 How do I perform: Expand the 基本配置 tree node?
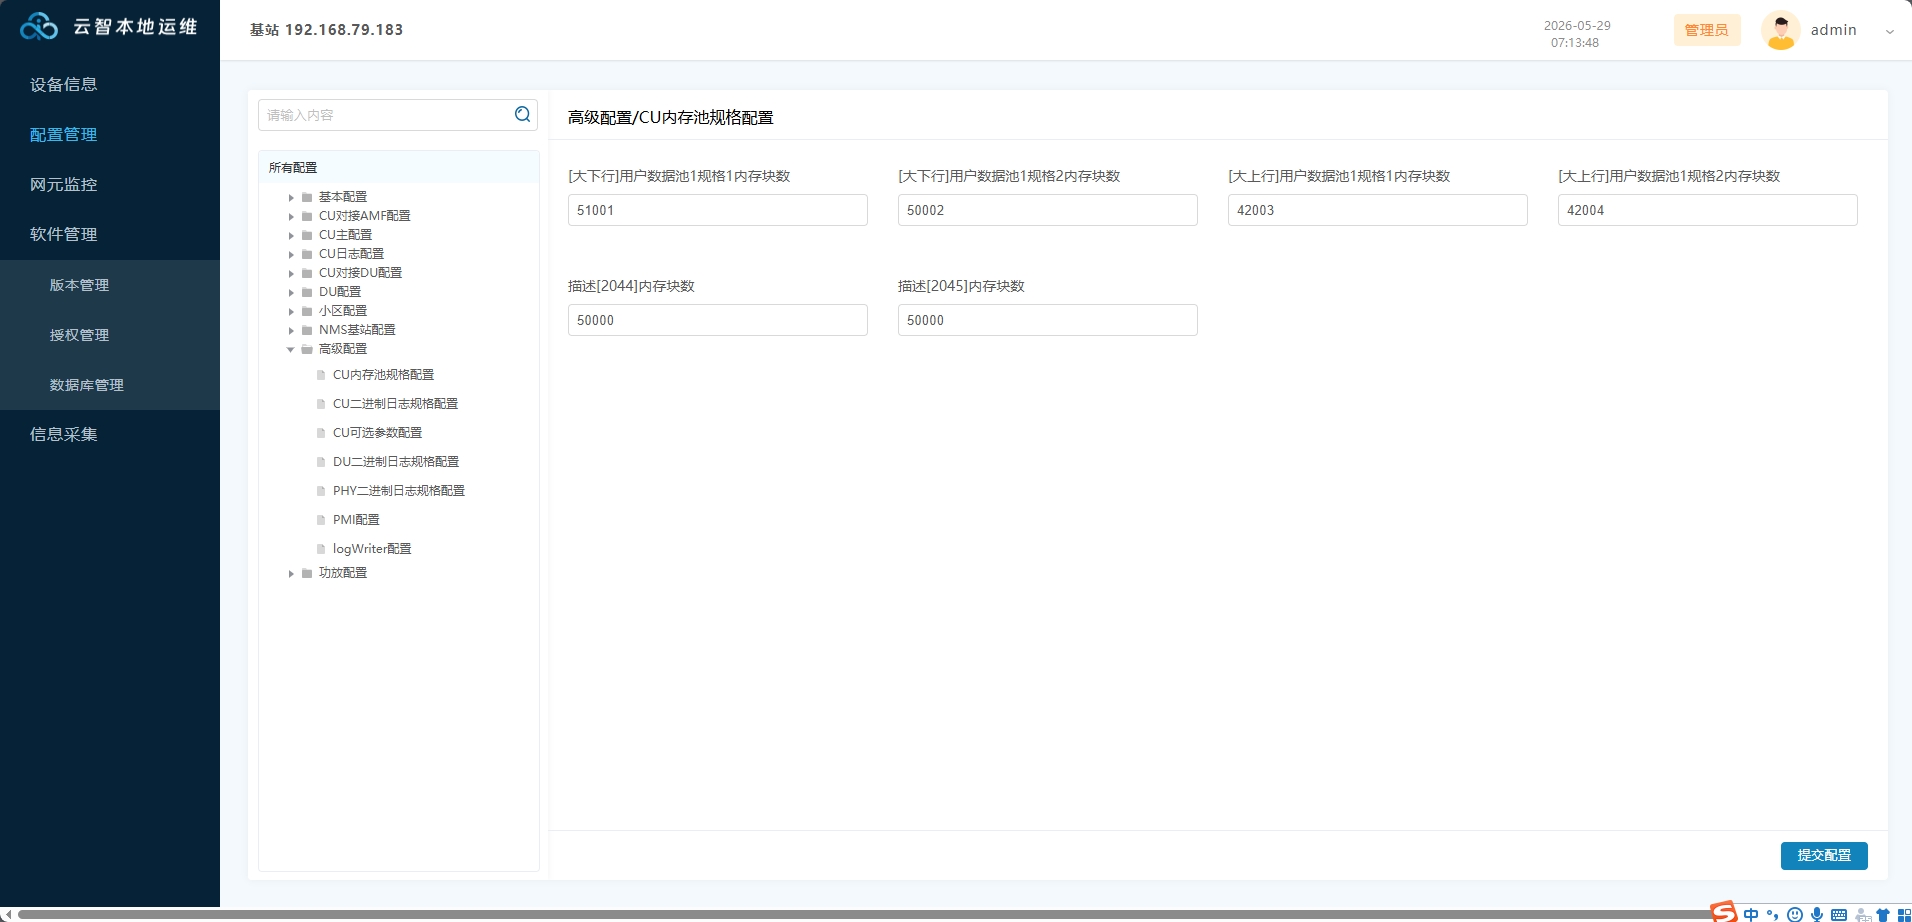291,197
